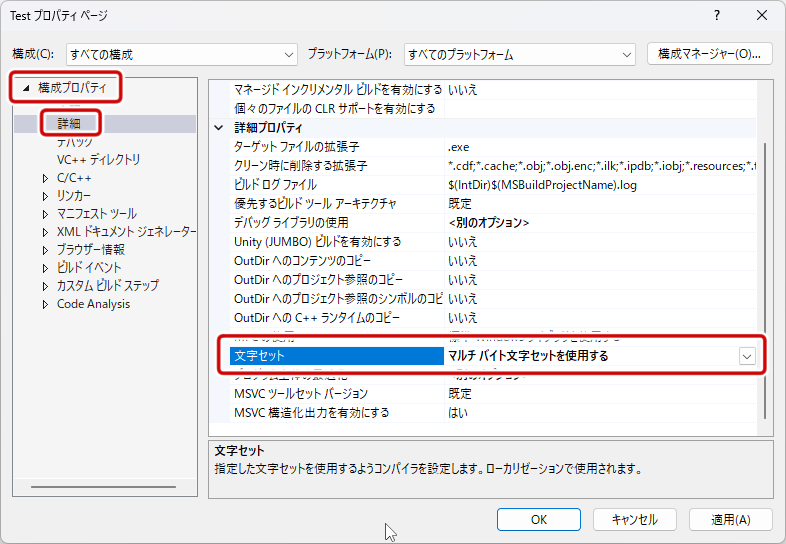Collapse the 詳細プロパティ section chevron
Viewport: 786px width, 544px height.
pos(219,128)
